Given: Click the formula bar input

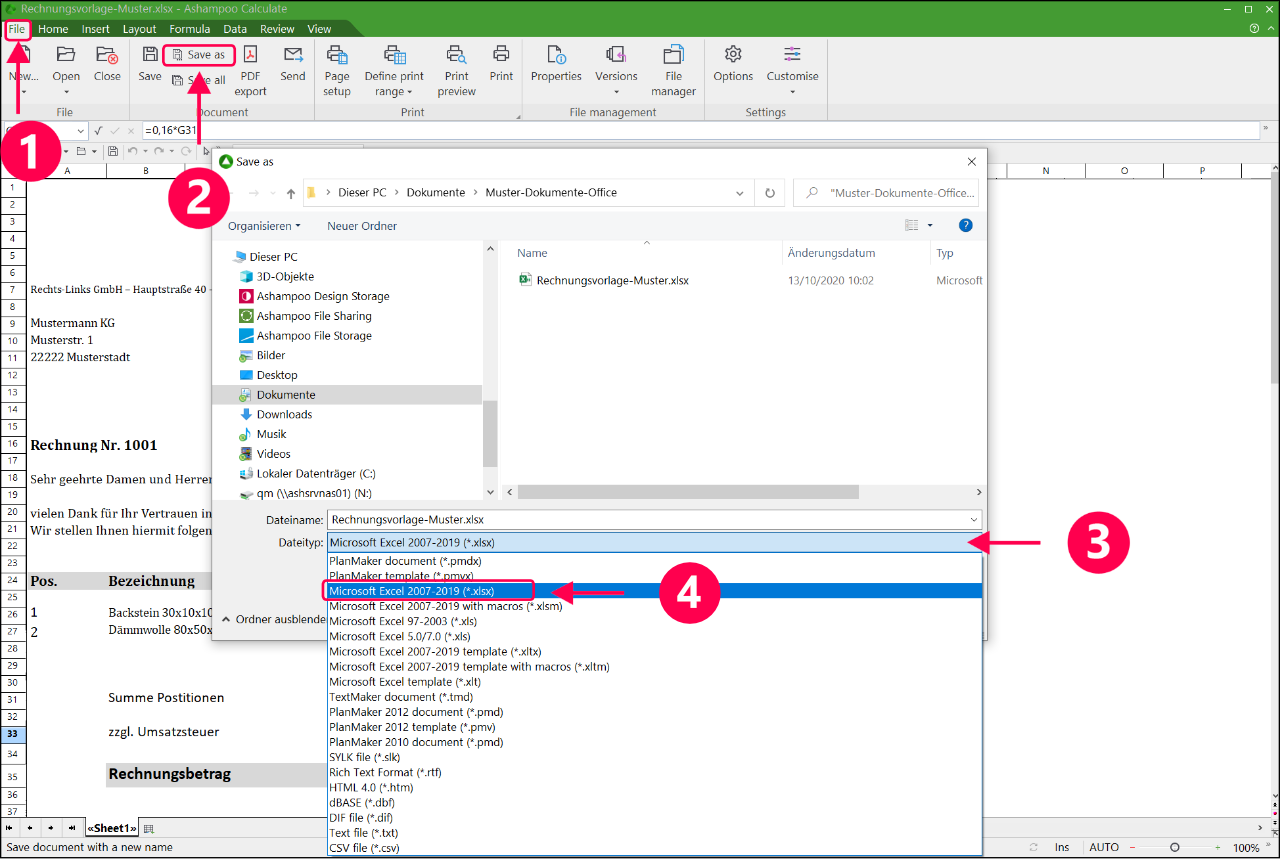Looking at the screenshot, I should 700,130.
